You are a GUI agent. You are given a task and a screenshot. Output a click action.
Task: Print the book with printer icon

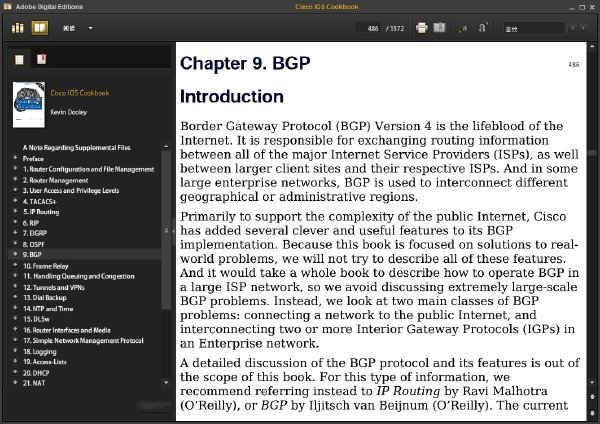421,28
